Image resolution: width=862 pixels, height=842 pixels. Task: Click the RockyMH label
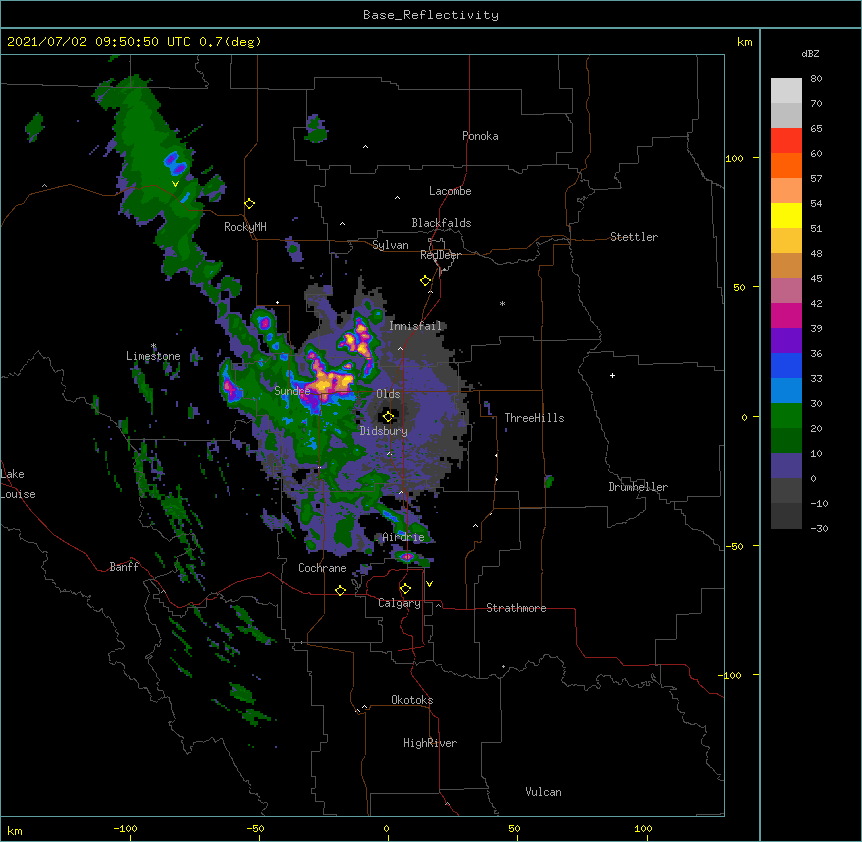tap(245, 227)
